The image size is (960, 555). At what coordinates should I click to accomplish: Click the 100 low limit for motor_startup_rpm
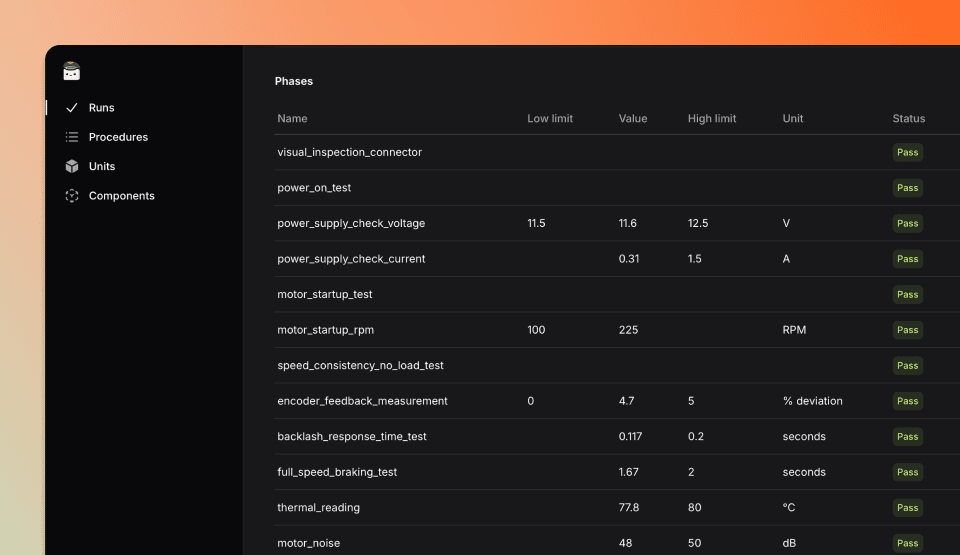(x=536, y=330)
